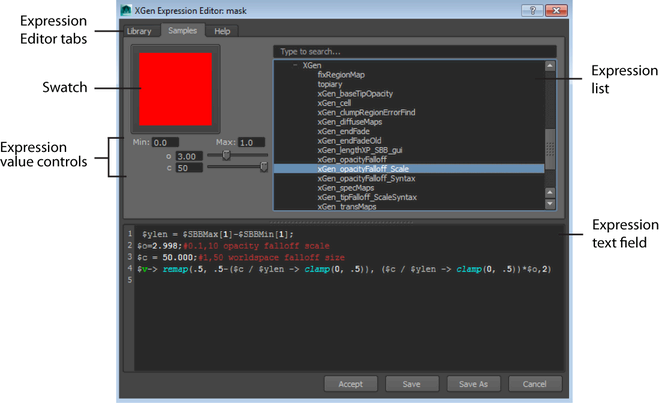The image size is (659, 403).
Task: Open the window help question-mark button
Action: coord(532,10)
